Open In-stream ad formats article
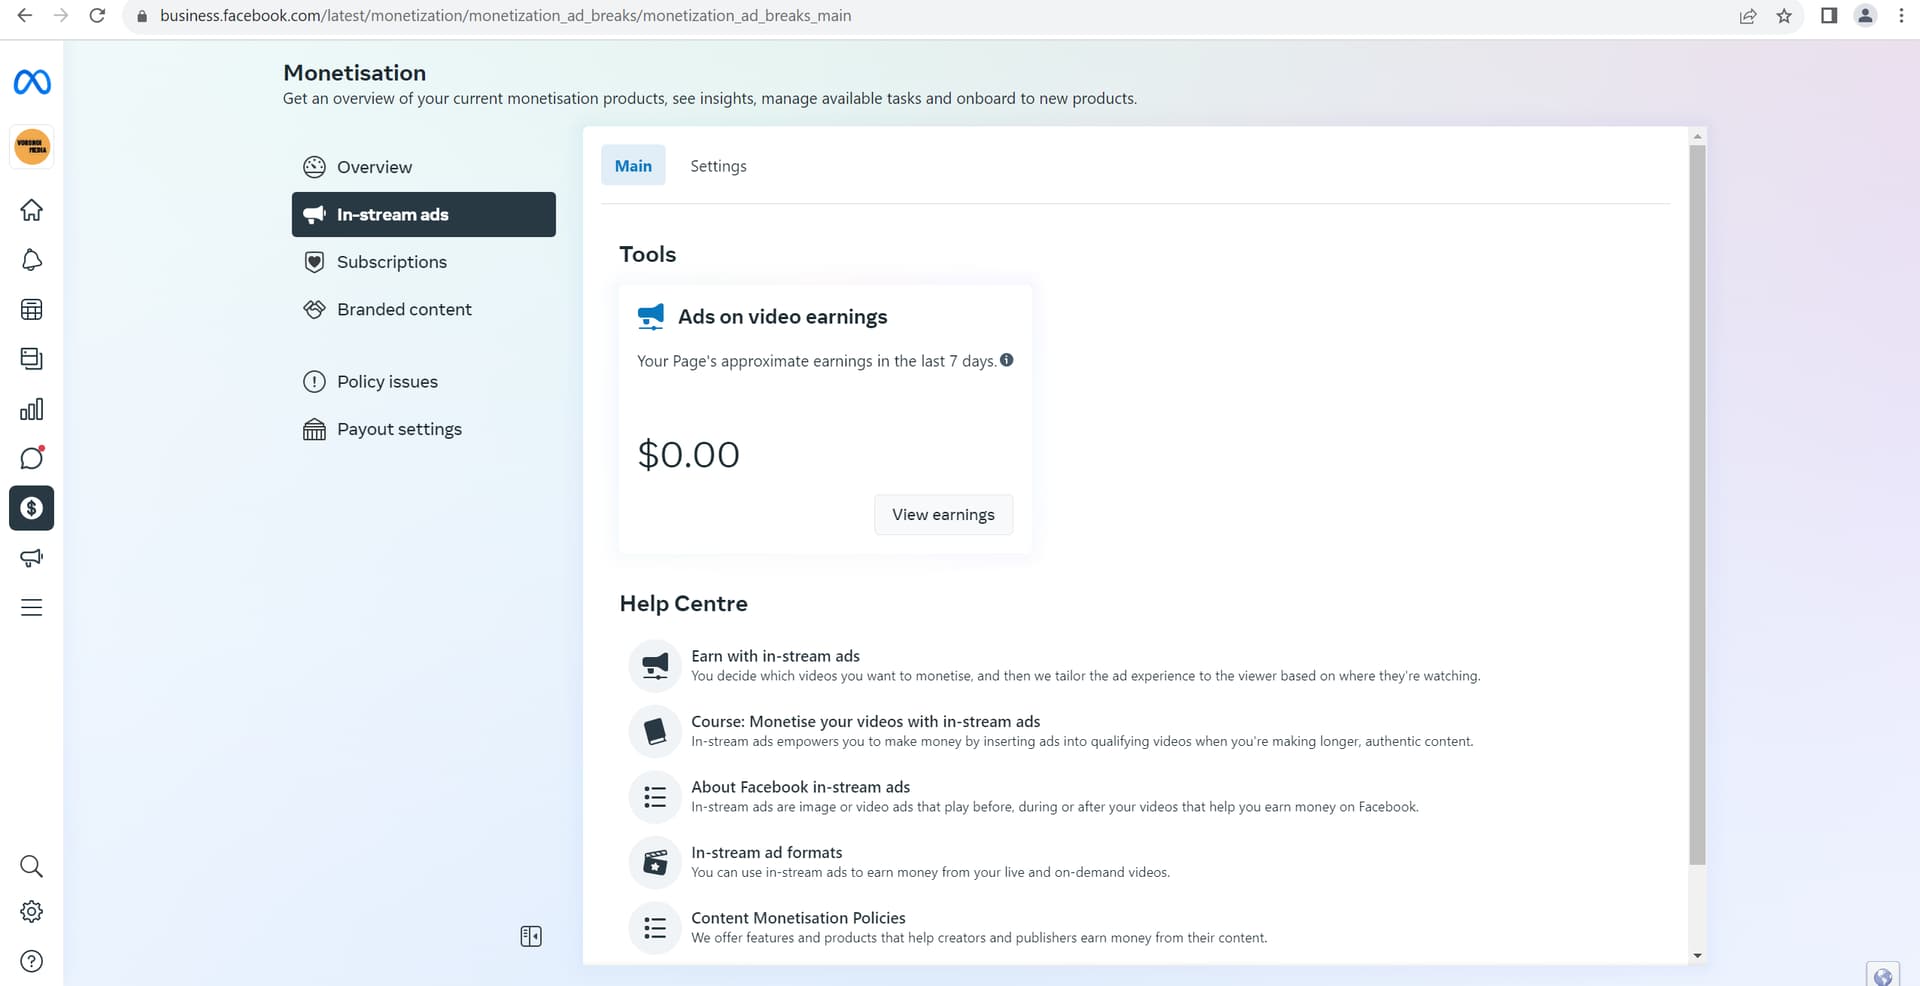Viewport: 1920px width, 986px height. point(767,853)
